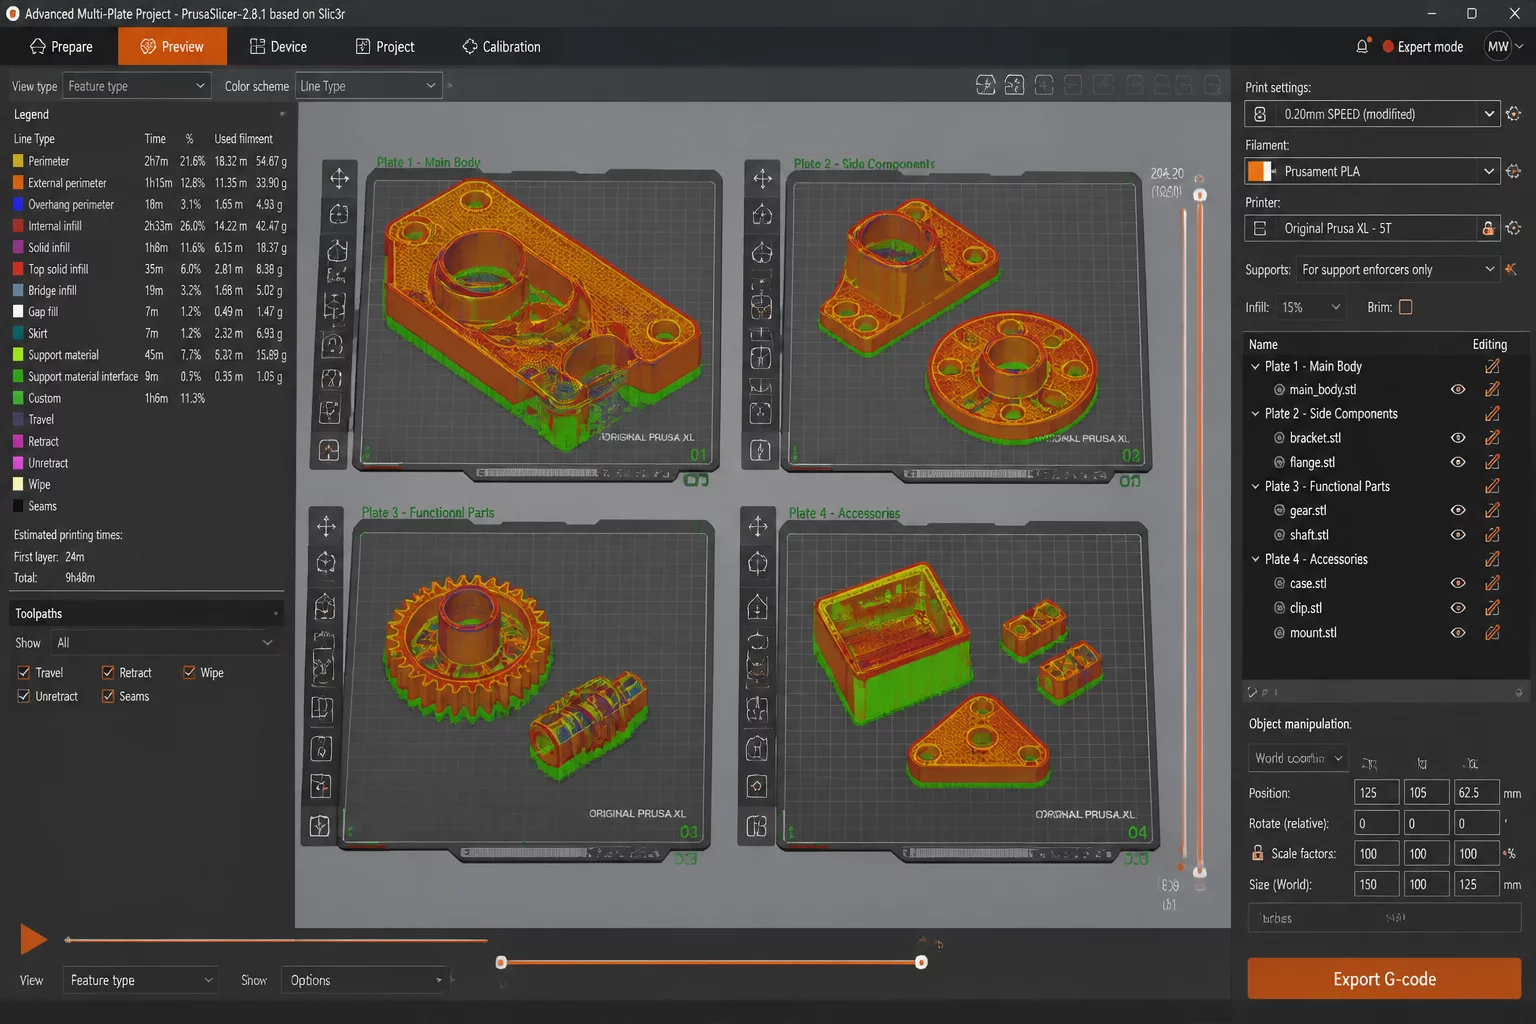Open the Toolpaths Show All dropdown
1536x1024 pixels.
(x=165, y=643)
